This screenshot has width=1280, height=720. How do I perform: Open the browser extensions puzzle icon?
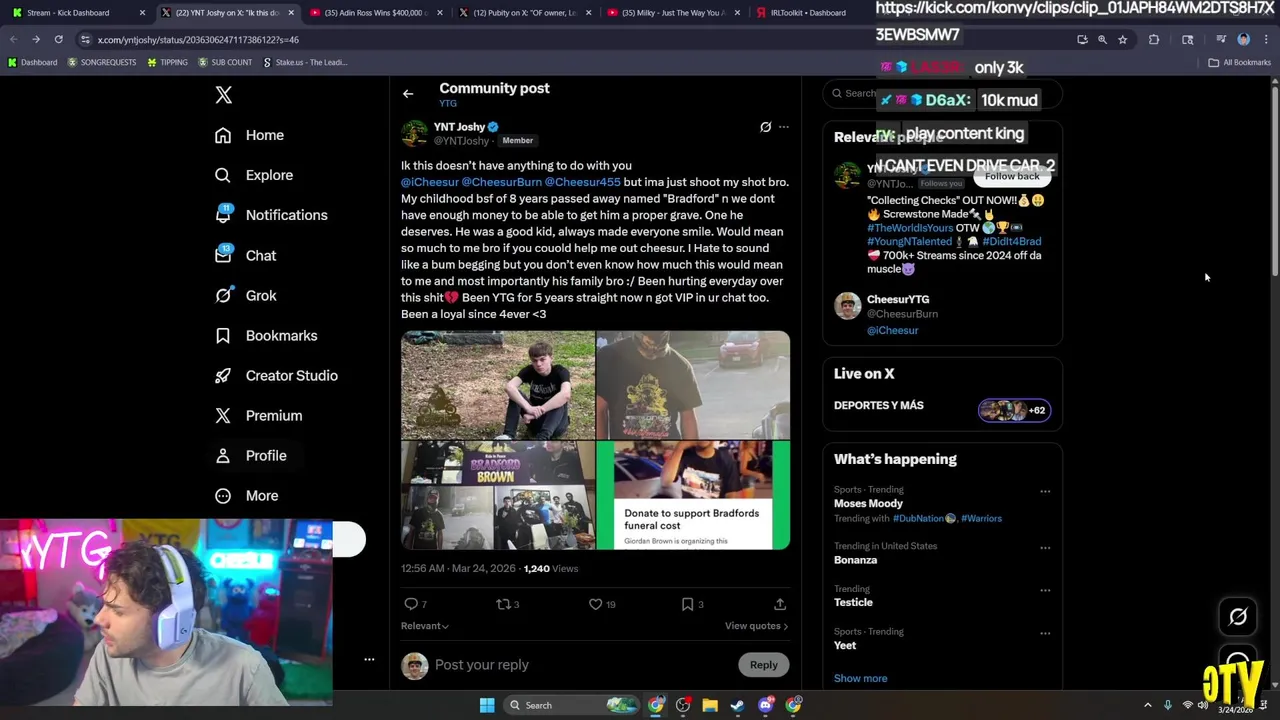(x=1154, y=39)
